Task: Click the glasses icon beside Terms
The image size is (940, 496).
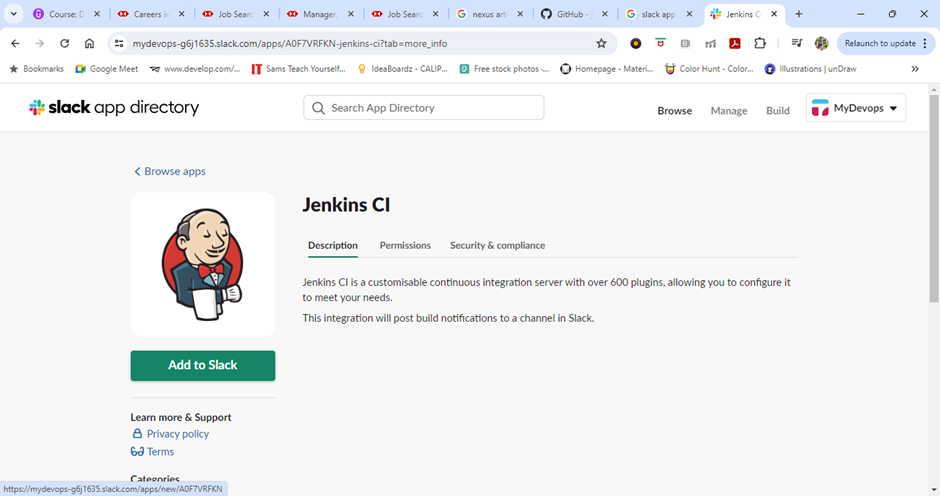Action: click(137, 452)
